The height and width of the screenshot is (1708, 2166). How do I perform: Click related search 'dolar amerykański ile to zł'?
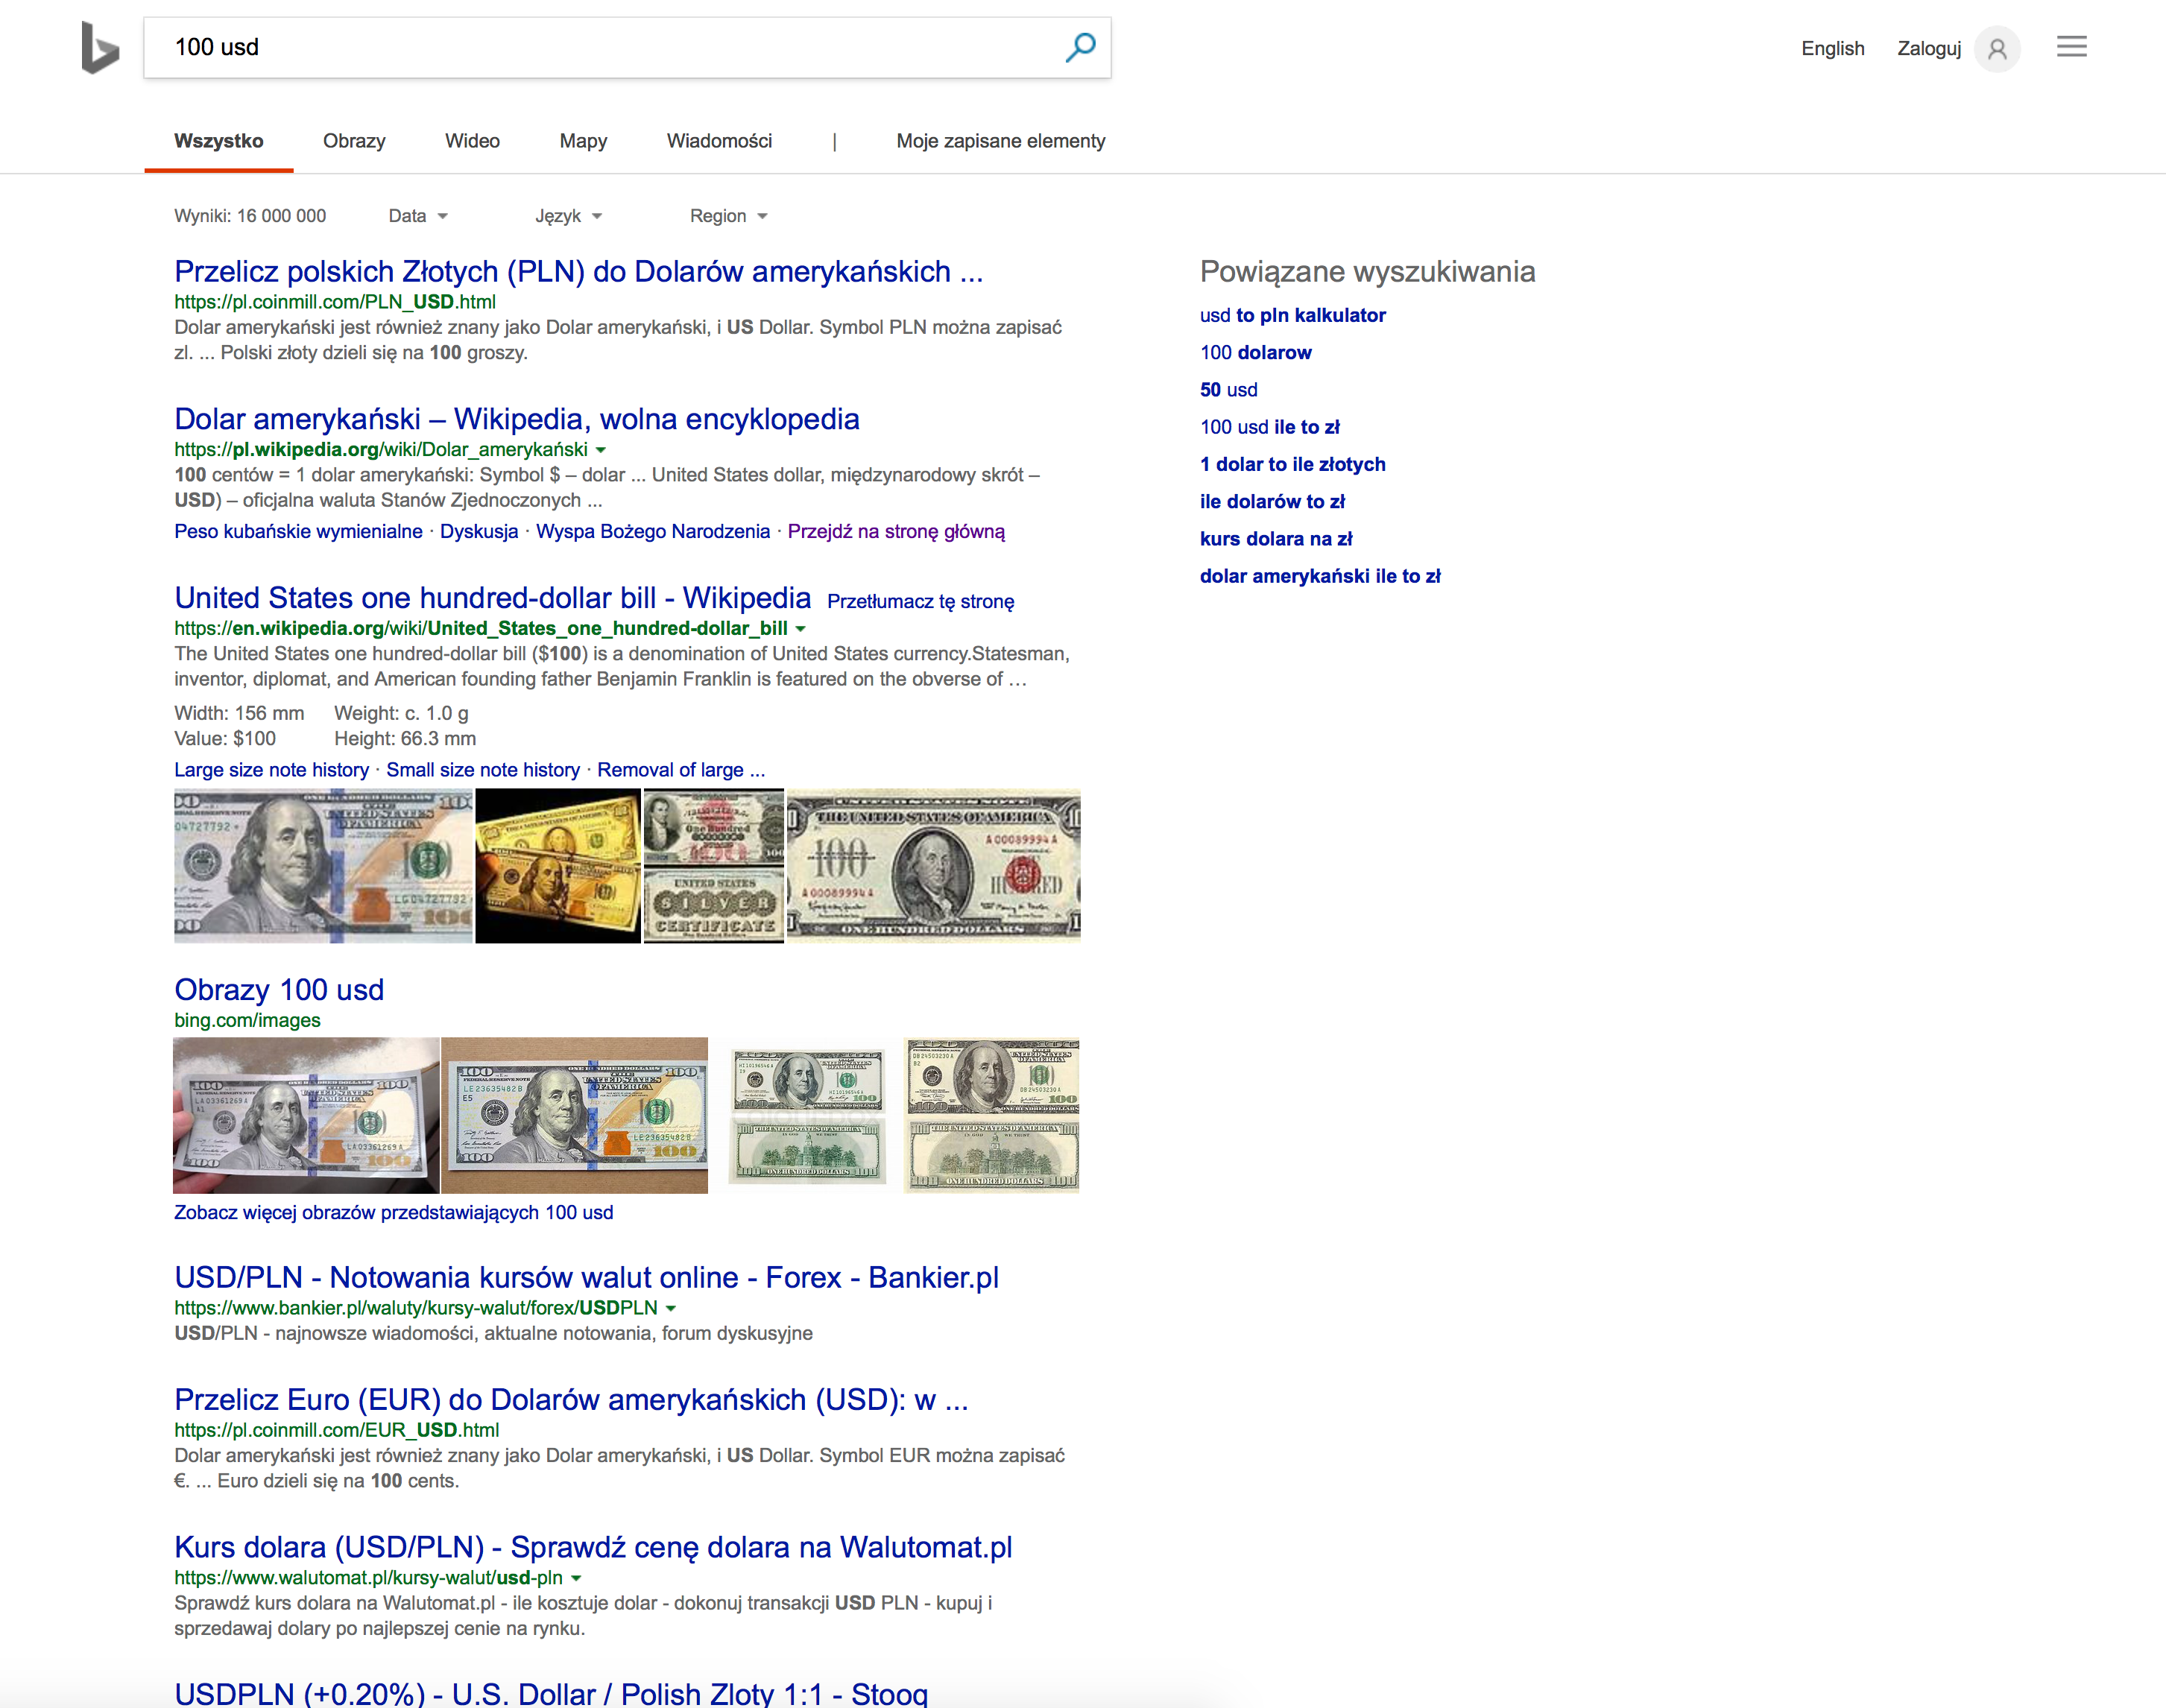(x=1320, y=576)
